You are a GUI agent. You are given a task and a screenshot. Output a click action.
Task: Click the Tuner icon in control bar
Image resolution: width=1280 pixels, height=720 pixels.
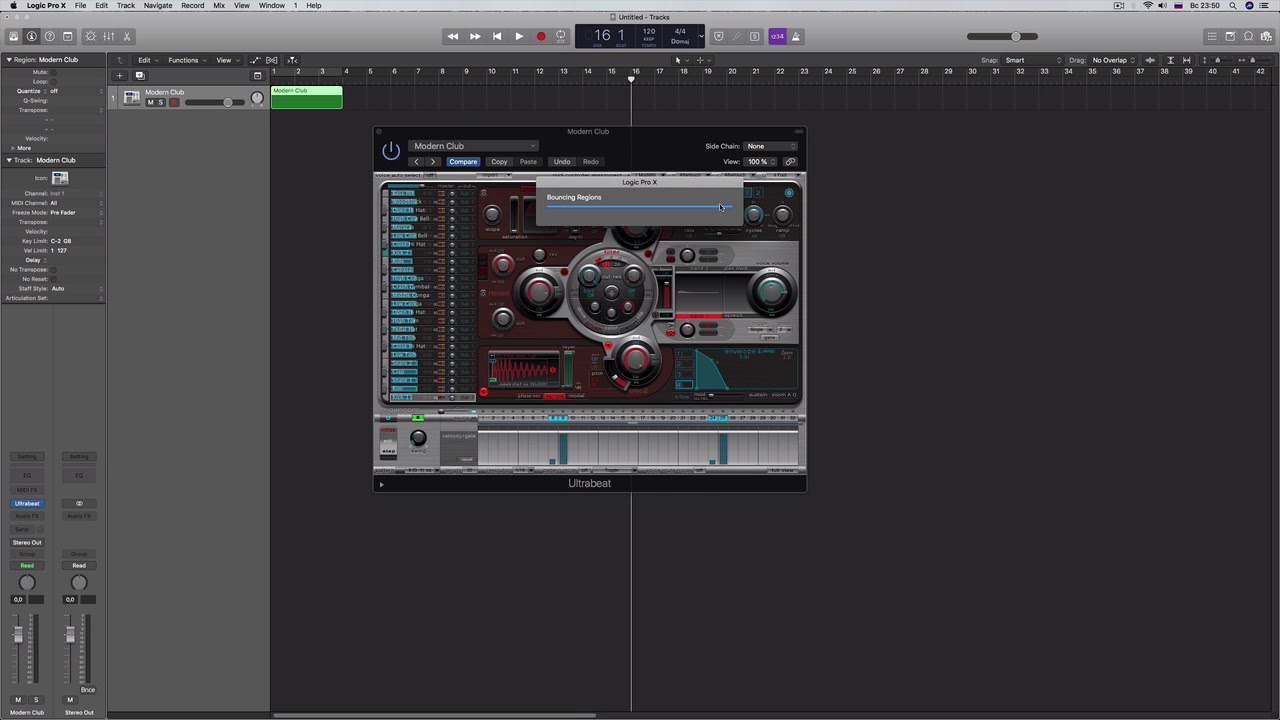point(737,37)
